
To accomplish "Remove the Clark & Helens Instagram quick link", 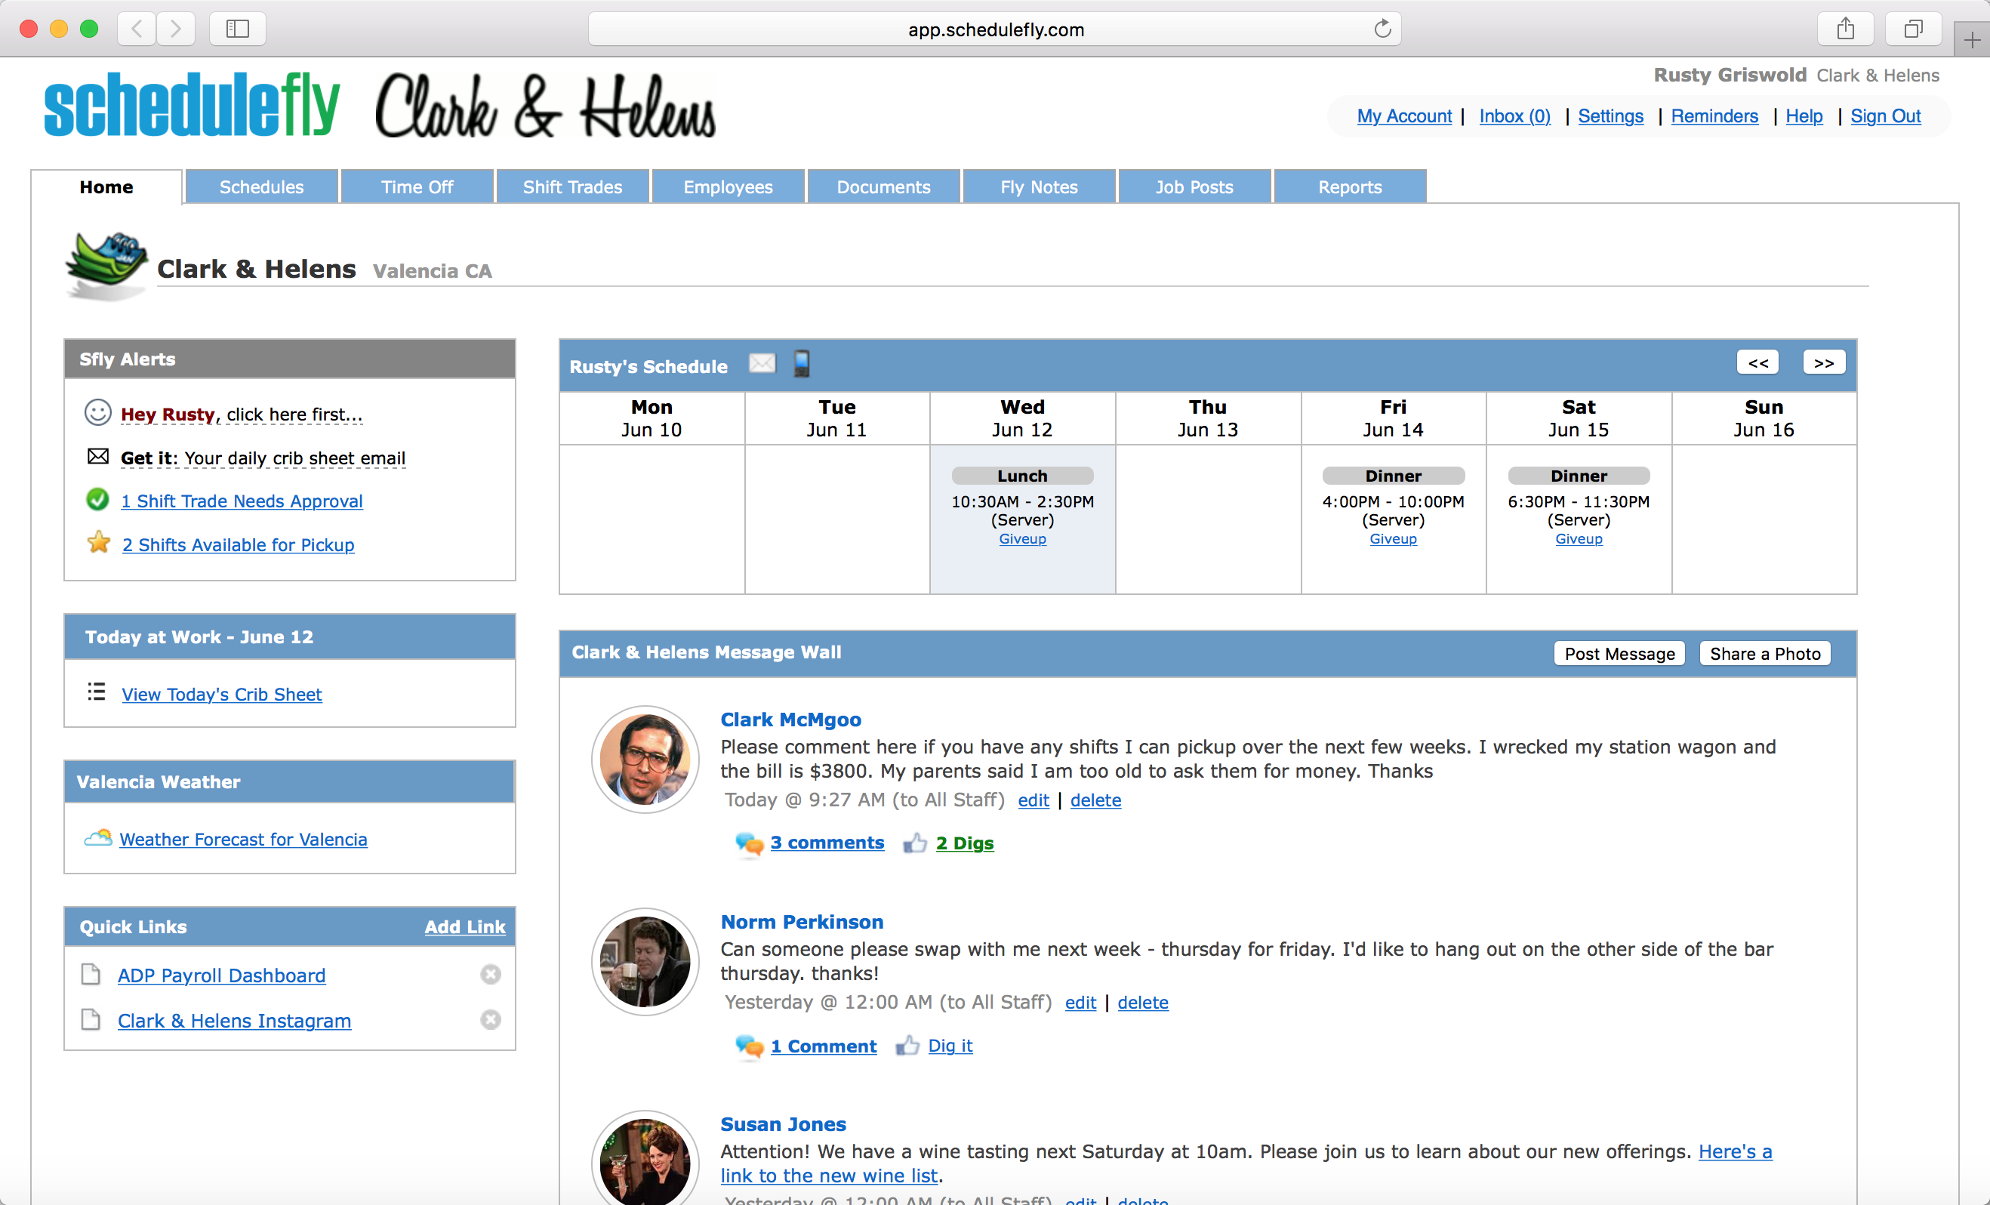I will (x=490, y=1020).
